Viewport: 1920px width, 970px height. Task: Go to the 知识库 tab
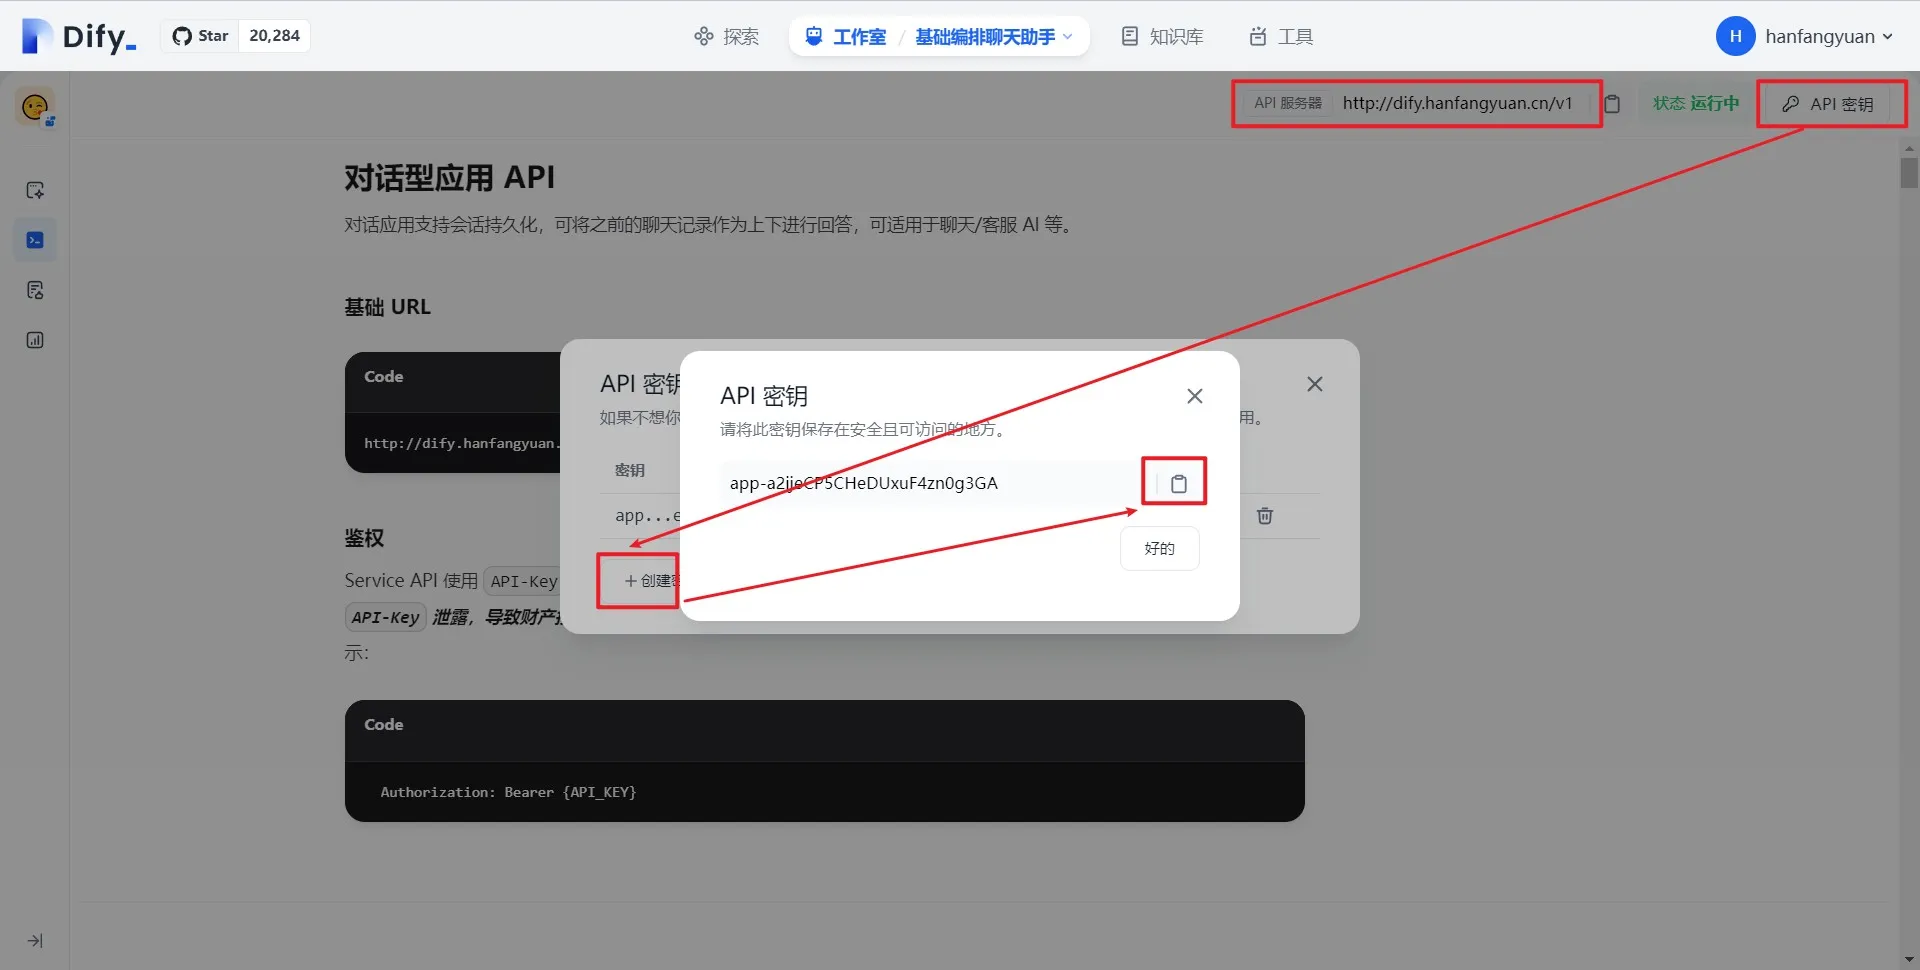coord(1162,37)
